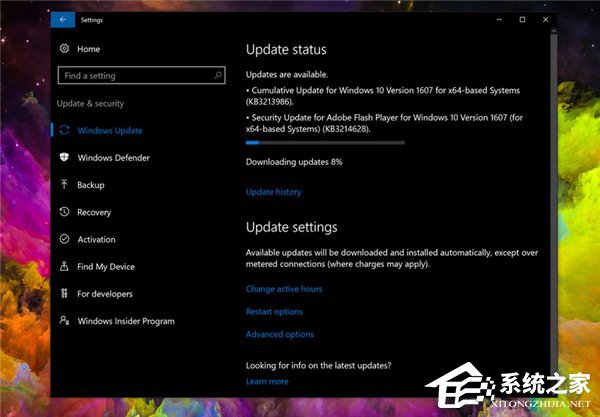Close the Settings window

tap(546, 20)
